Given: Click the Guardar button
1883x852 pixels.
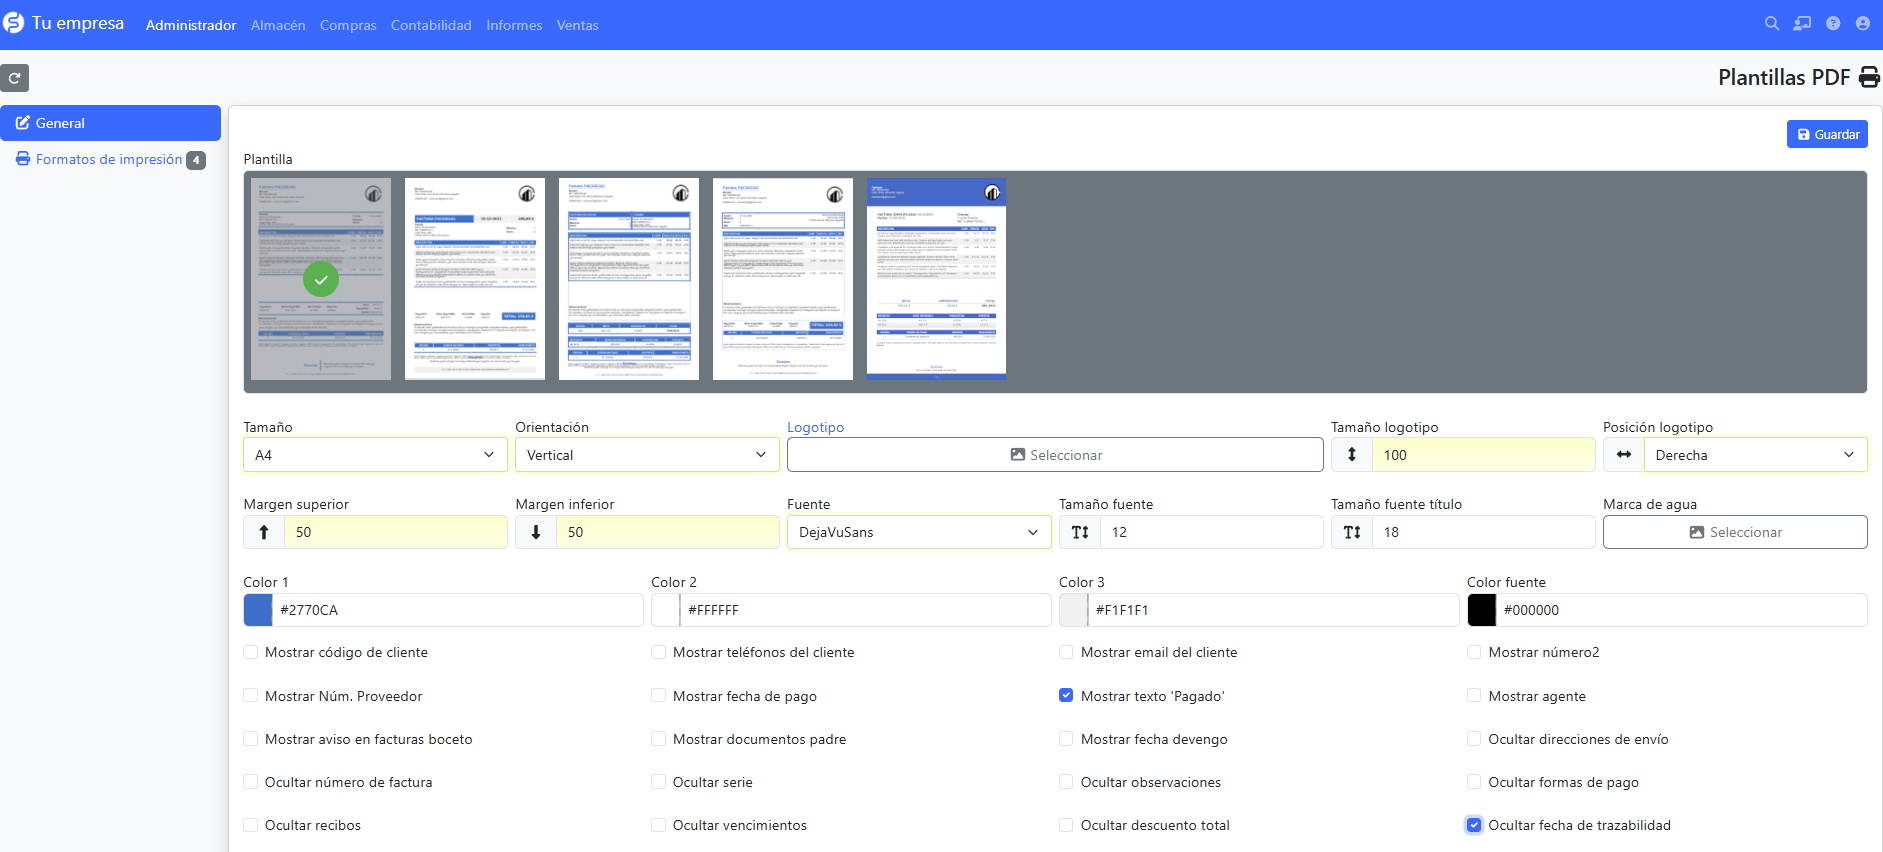Looking at the screenshot, I should [1827, 134].
